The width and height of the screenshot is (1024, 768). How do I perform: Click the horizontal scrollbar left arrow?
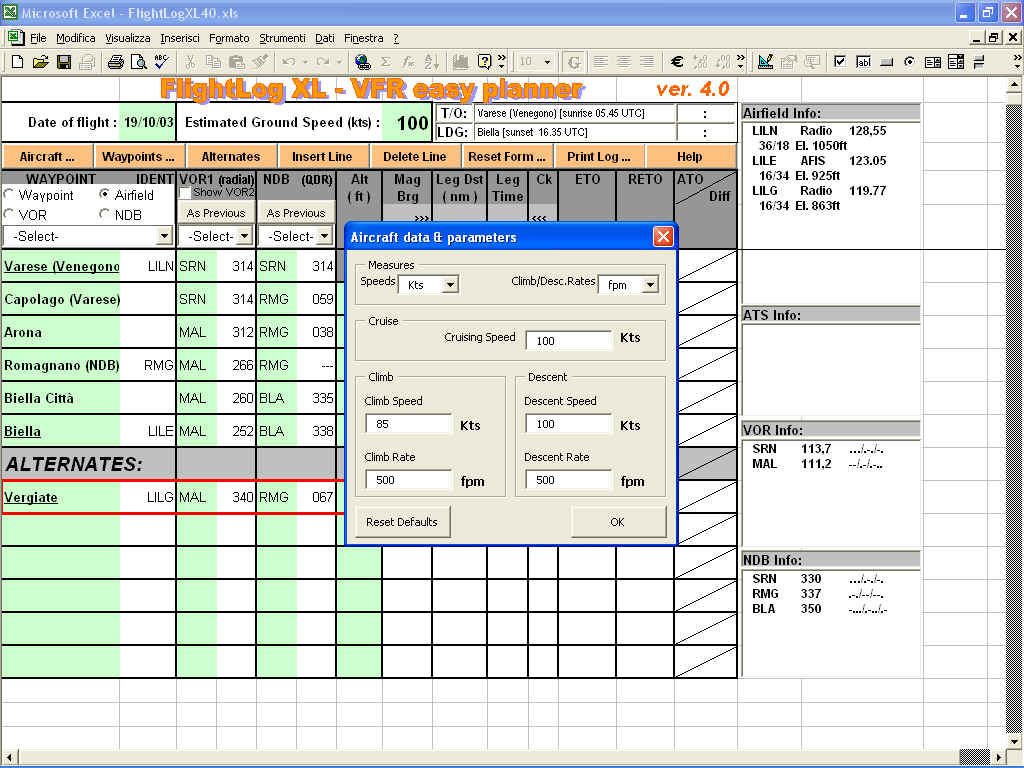pos(9,758)
